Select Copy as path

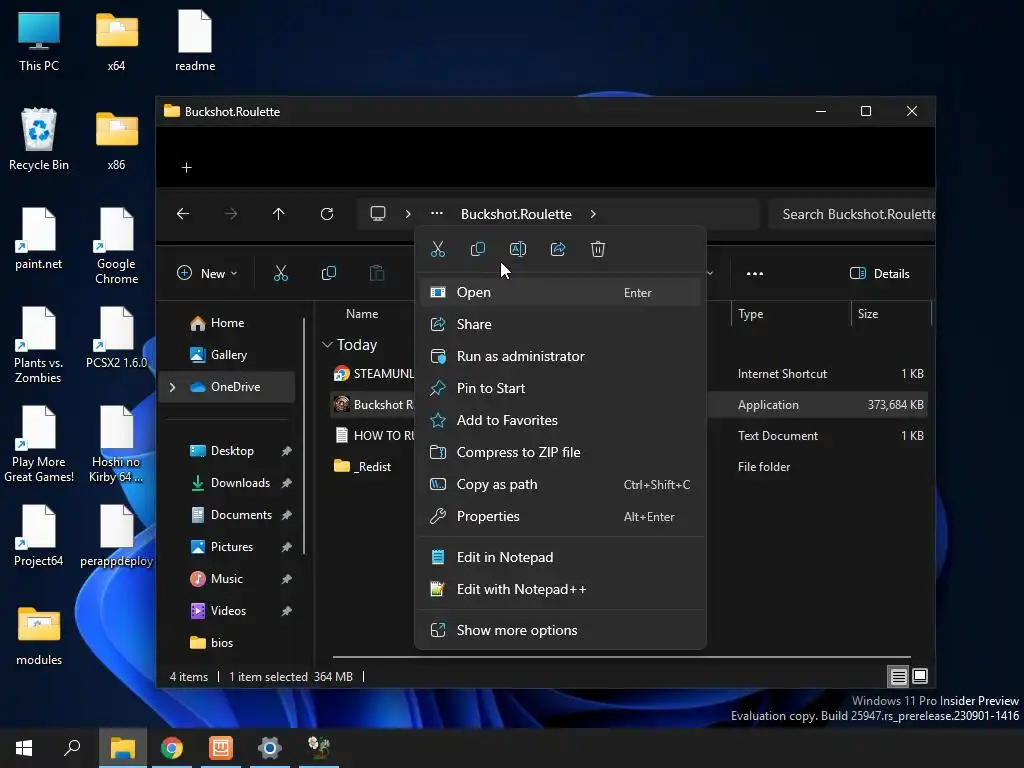pyautogui.click(x=560, y=485)
